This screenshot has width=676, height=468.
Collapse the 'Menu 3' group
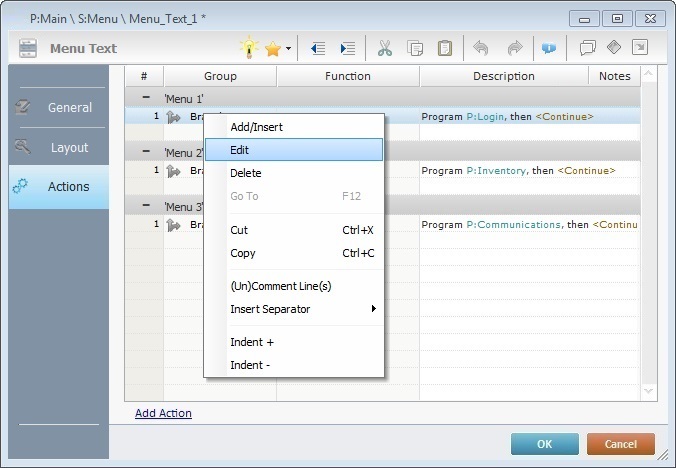pos(146,207)
